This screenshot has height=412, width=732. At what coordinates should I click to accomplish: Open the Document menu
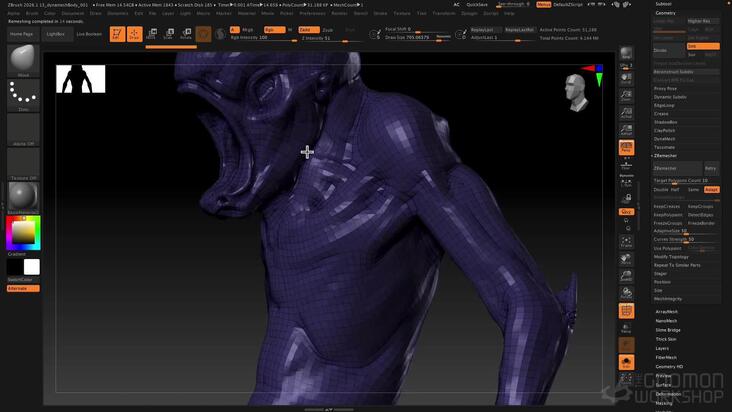[73, 13]
